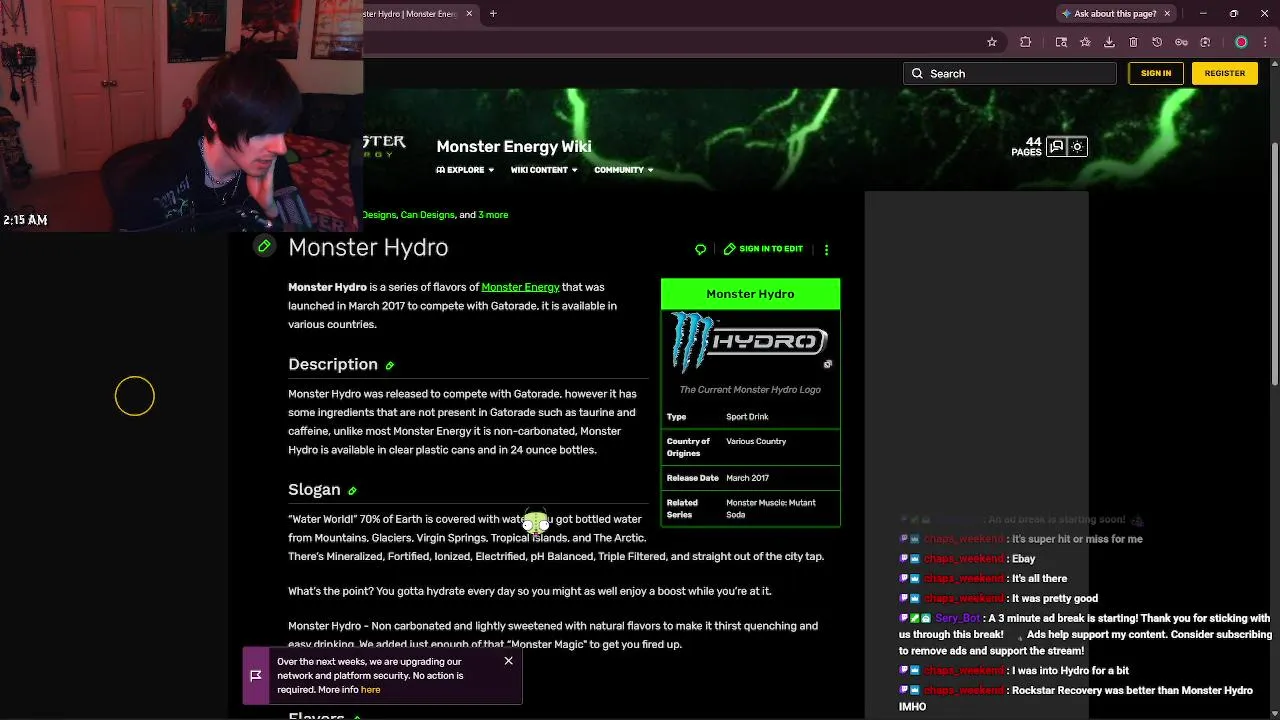
Task: Click Sery_Bot username in chat
Action: click(957, 619)
